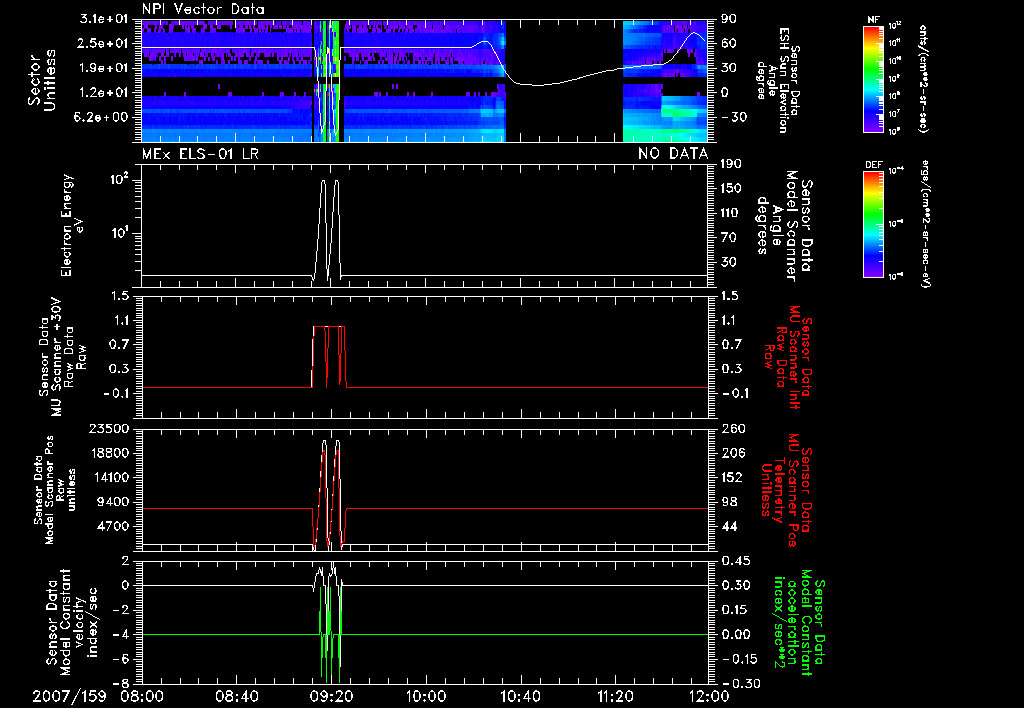This screenshot has width=1024, height=708.
Task: Click the 08:40 time axis label
Action: click(238, 696)
